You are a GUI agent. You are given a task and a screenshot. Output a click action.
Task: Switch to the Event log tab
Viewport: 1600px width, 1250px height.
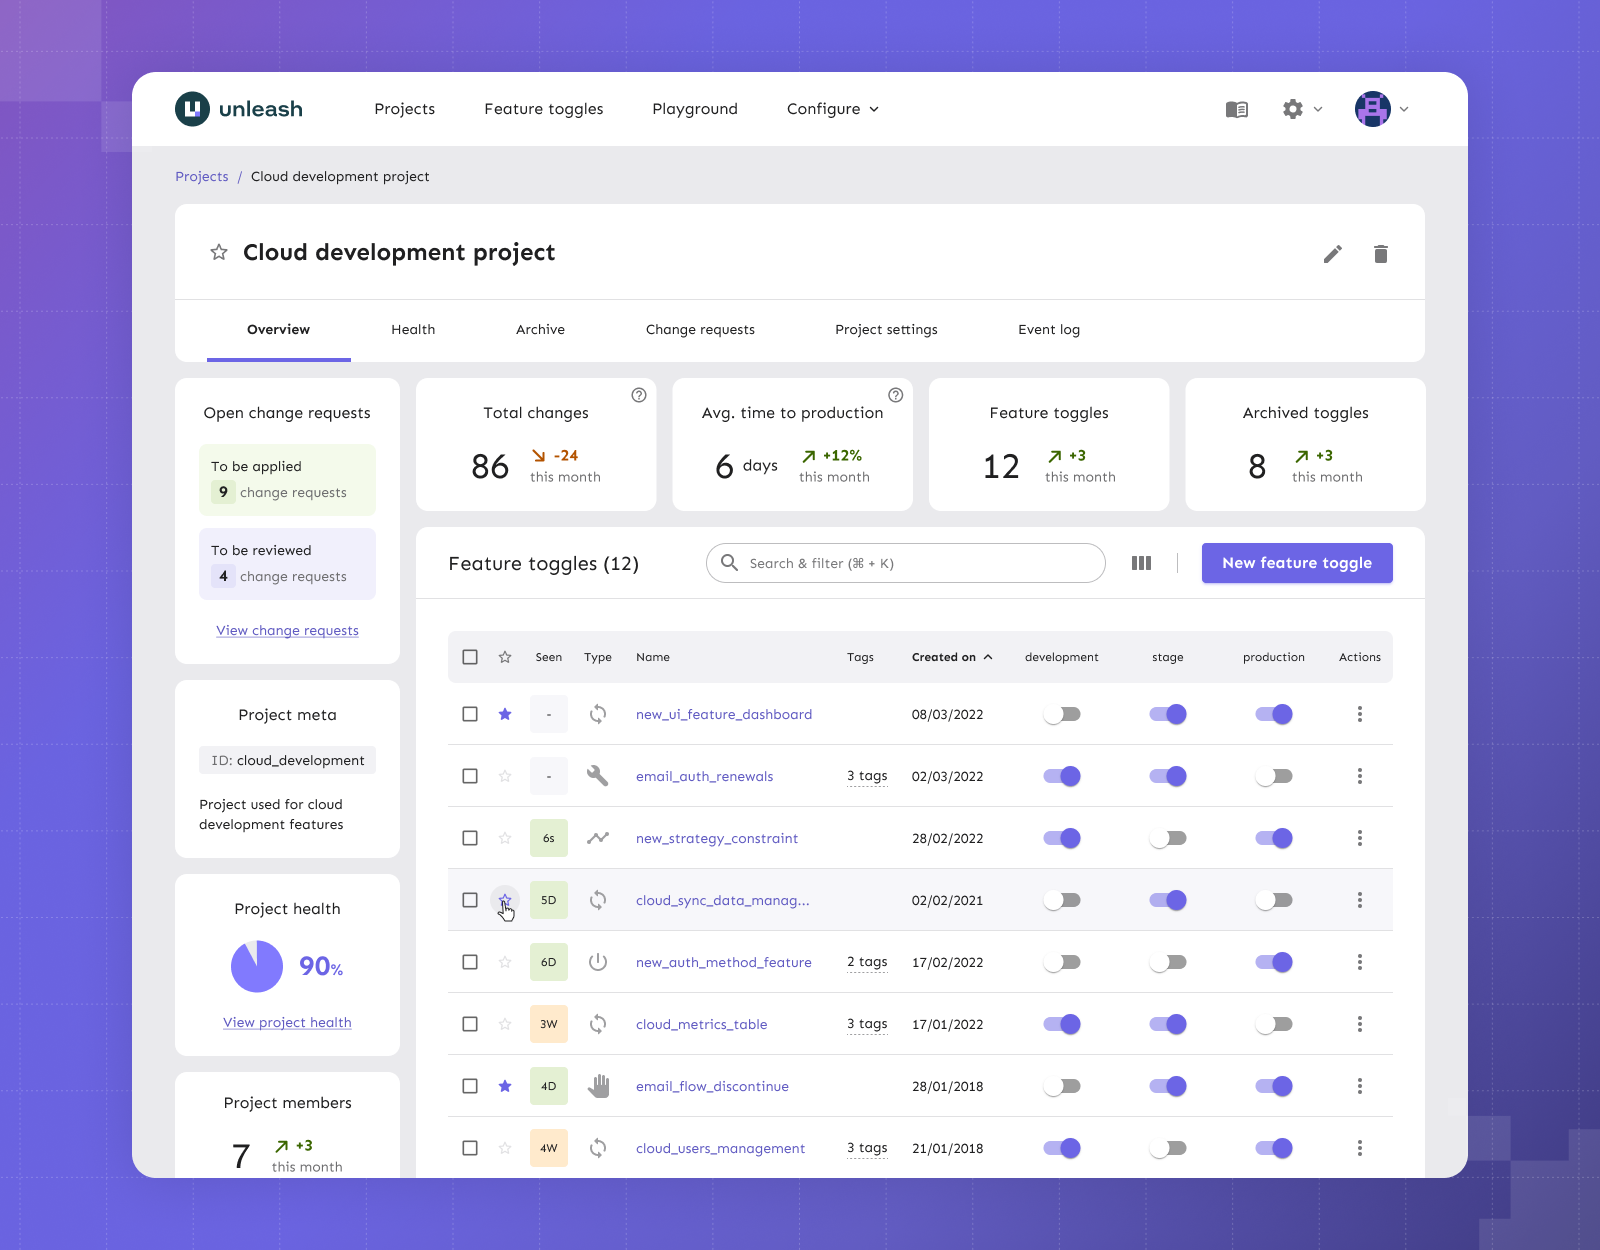(1048, 329)
